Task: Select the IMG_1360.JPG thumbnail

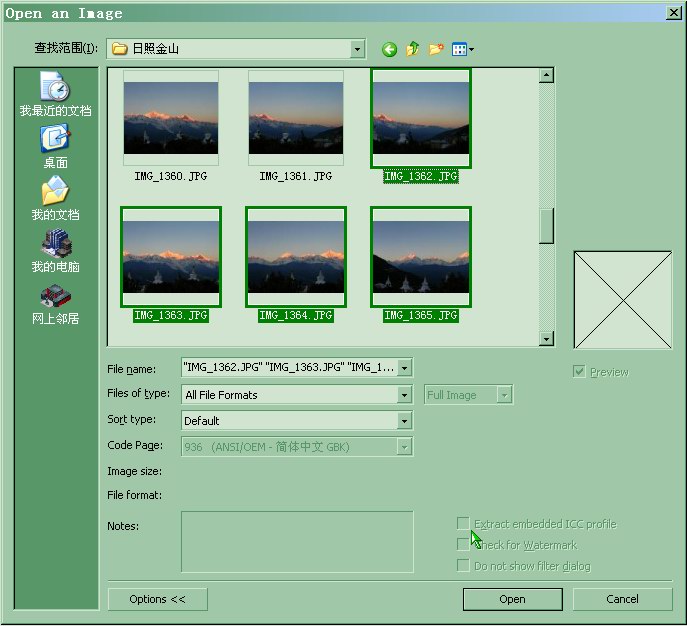Action: tap(171, 118)
